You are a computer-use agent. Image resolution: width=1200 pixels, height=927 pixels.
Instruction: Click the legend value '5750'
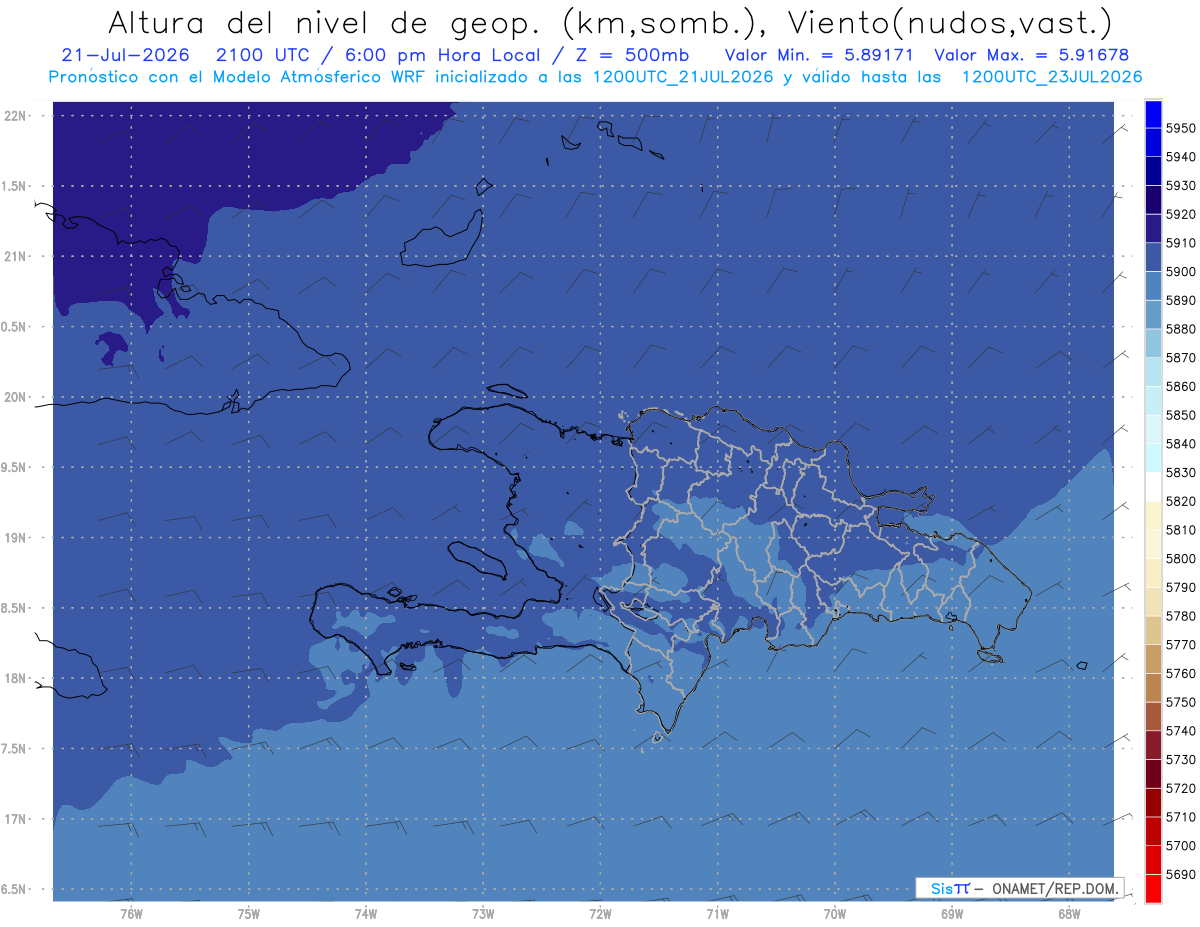(x=1180, y=702)
